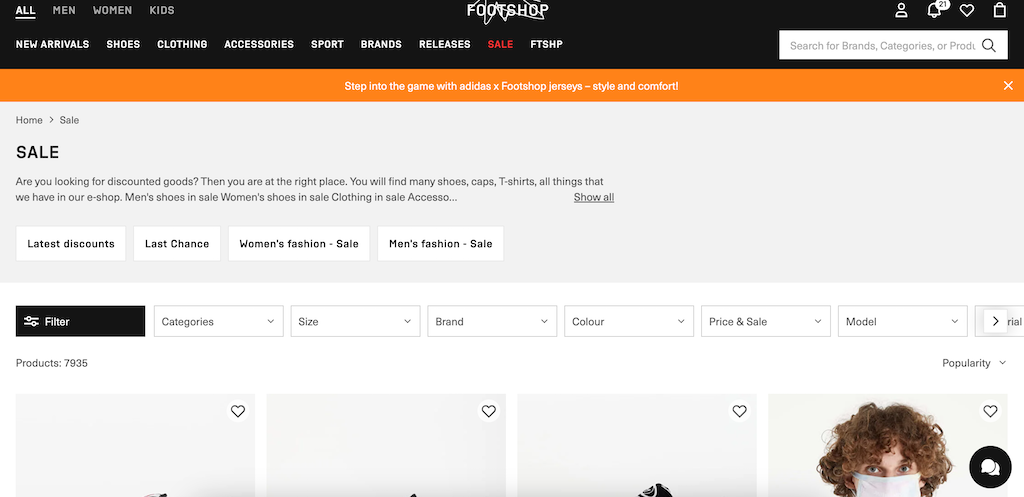1024x497 pixels.
Task: Expand the Model dropdown
Action: click(903, 321)
